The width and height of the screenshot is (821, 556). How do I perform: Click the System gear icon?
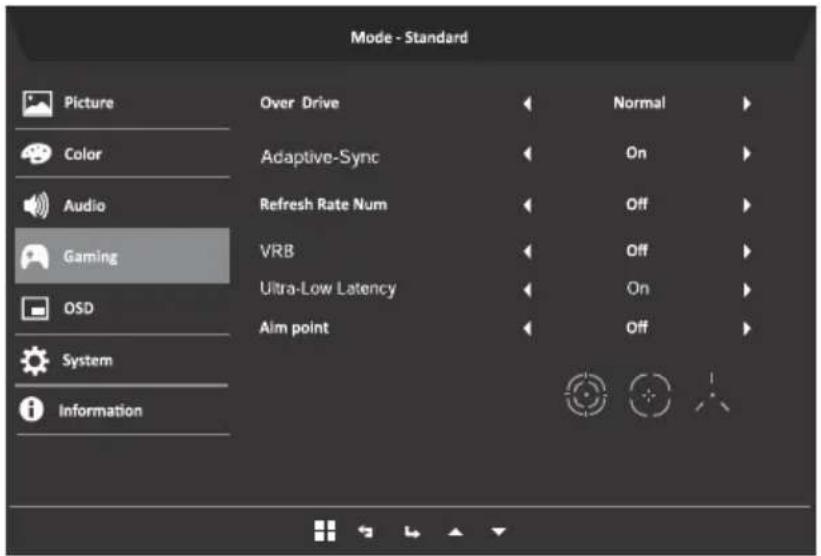[x=35, y=361]
